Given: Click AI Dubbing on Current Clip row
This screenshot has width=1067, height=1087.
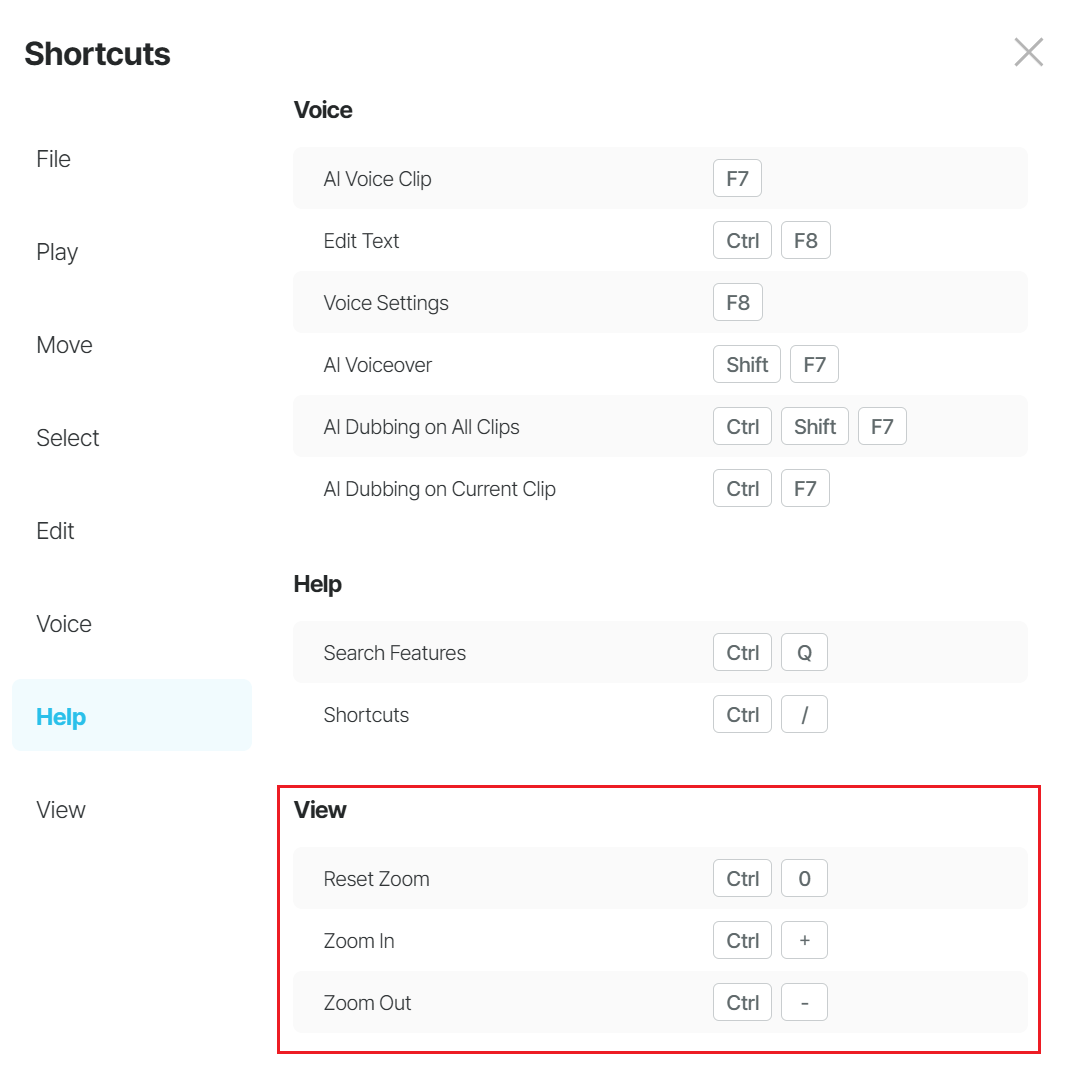Looking at the screenshot, I should pos(660,488).
